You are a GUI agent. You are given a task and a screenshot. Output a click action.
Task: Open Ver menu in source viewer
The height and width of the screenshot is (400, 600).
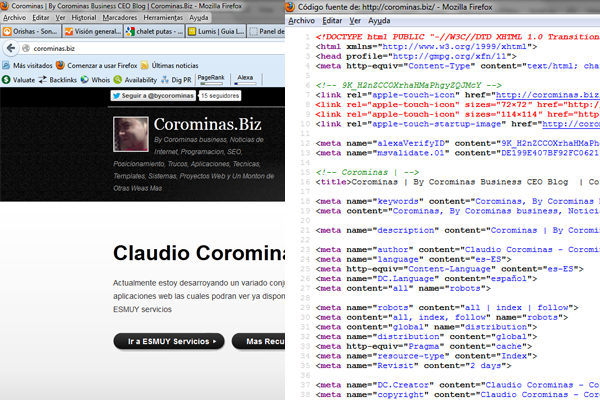(x=355, y=21)
